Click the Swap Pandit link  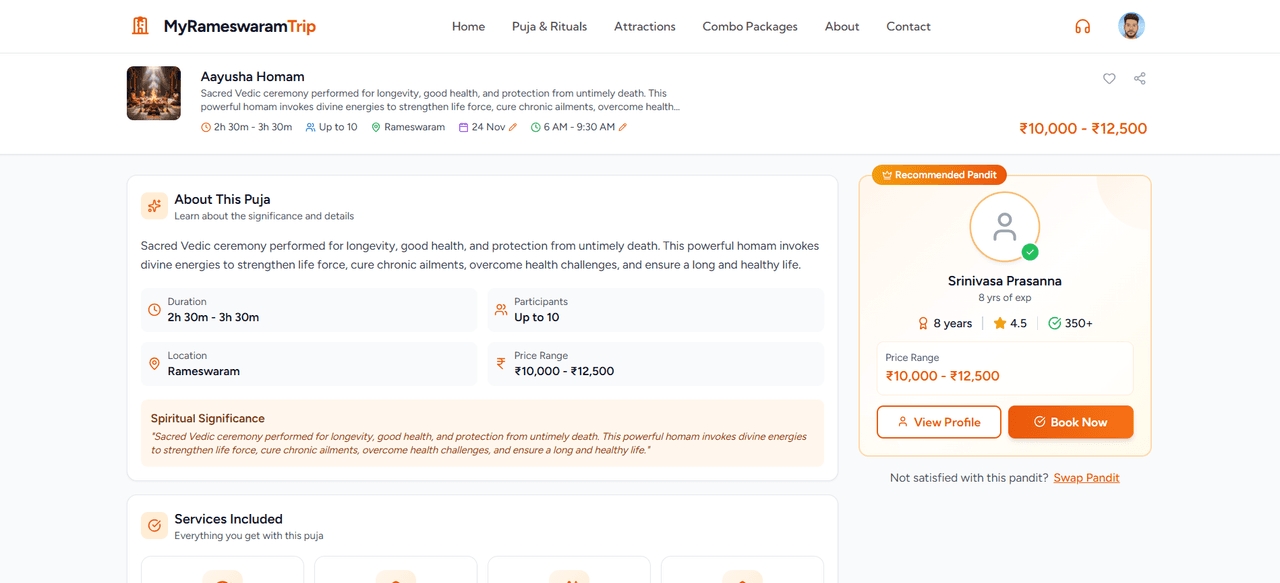click(x=1087, y=478)
